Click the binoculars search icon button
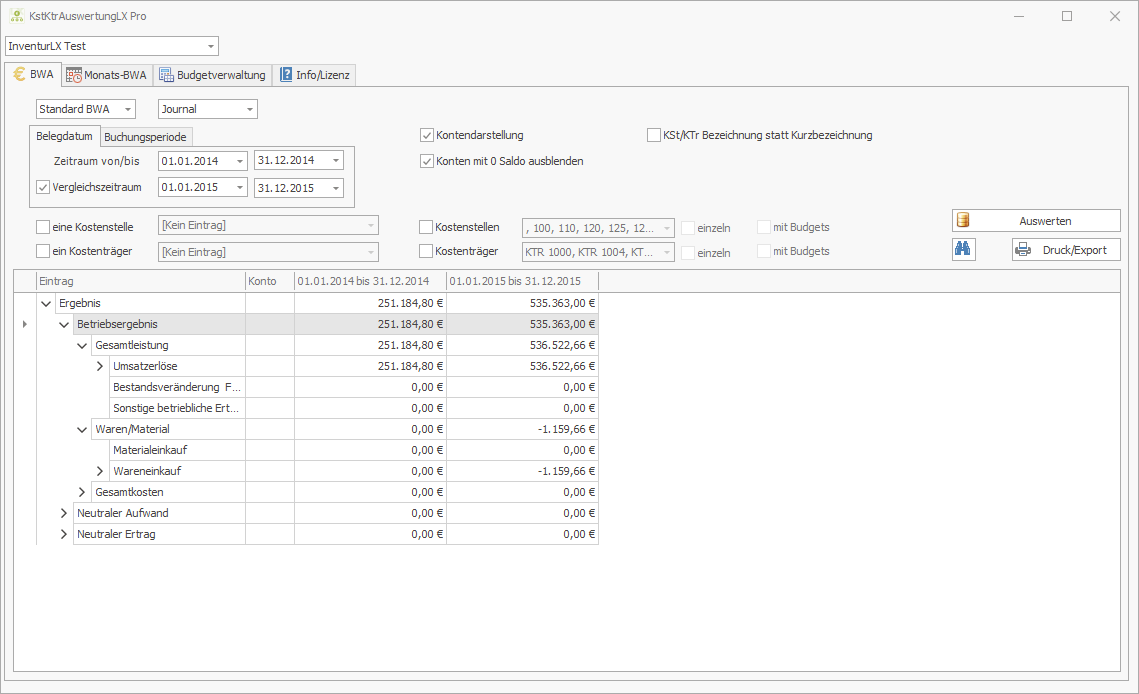 (963, 250)
